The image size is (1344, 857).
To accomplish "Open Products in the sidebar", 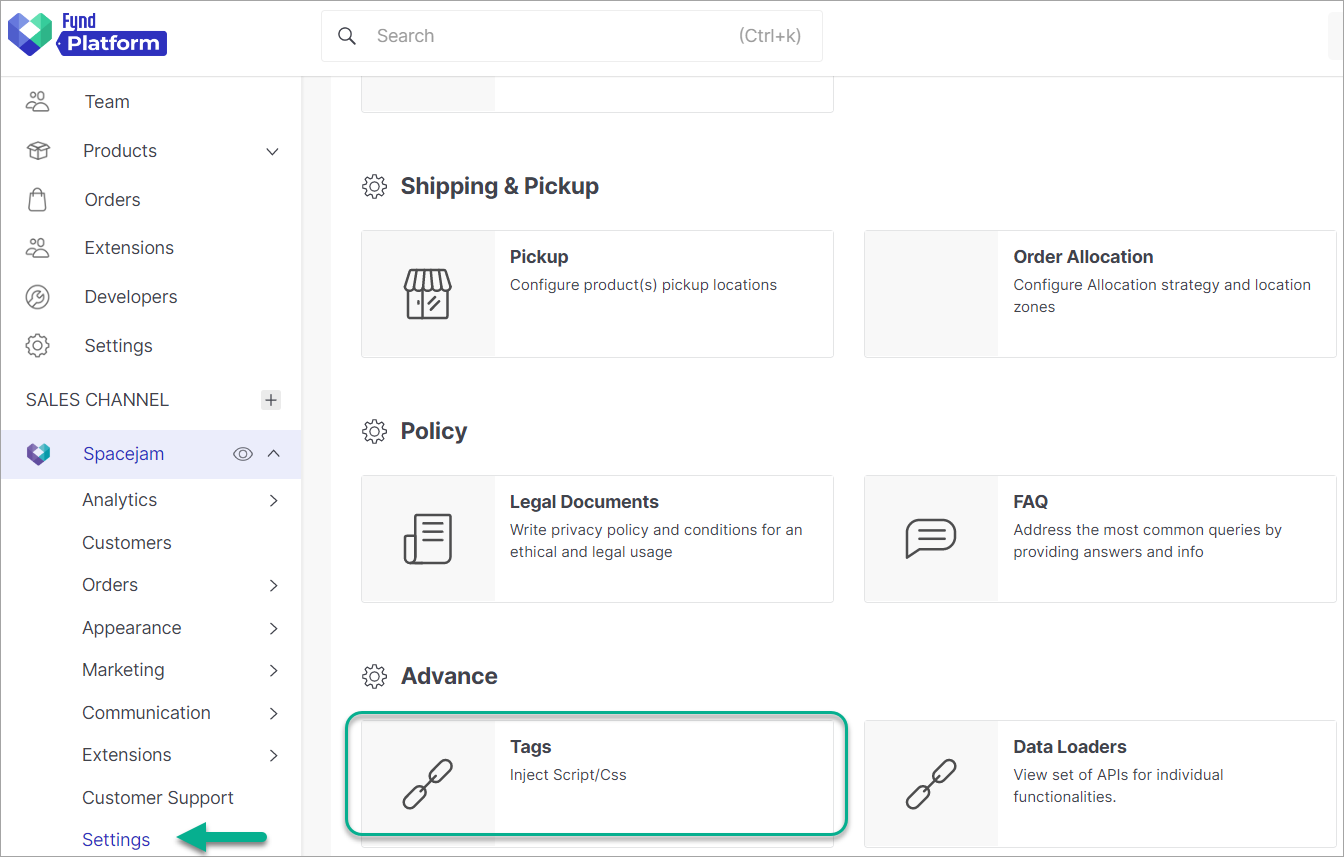I will coord(120,151).
